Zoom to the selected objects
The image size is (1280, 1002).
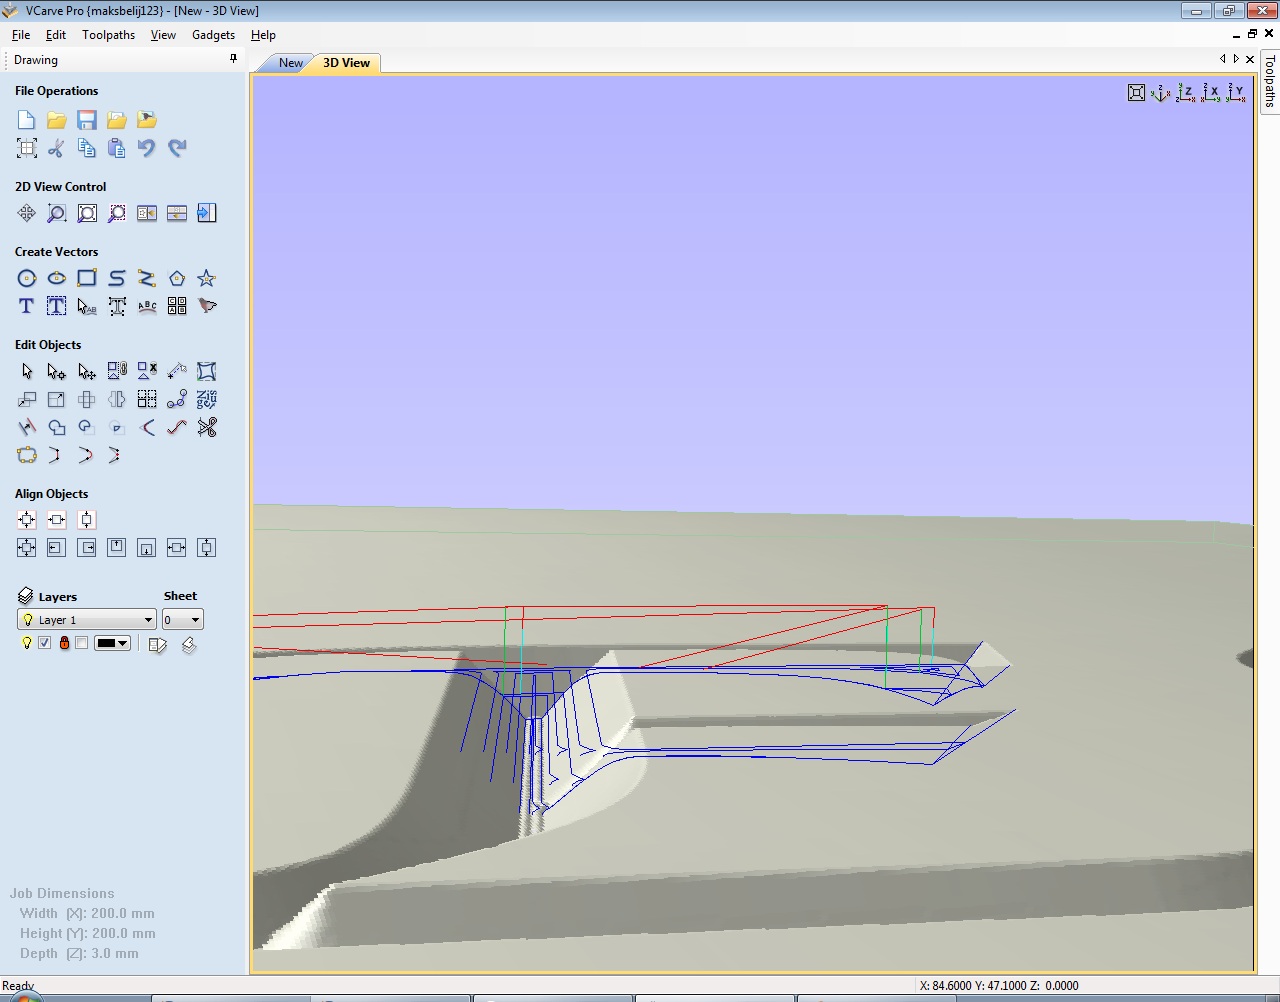(117, 213)
